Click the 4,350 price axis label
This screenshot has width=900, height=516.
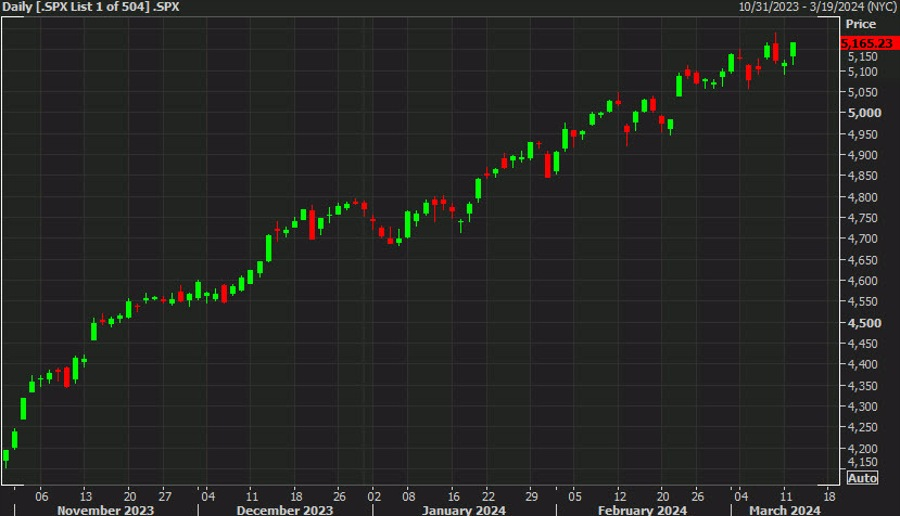tap(863, 386)
